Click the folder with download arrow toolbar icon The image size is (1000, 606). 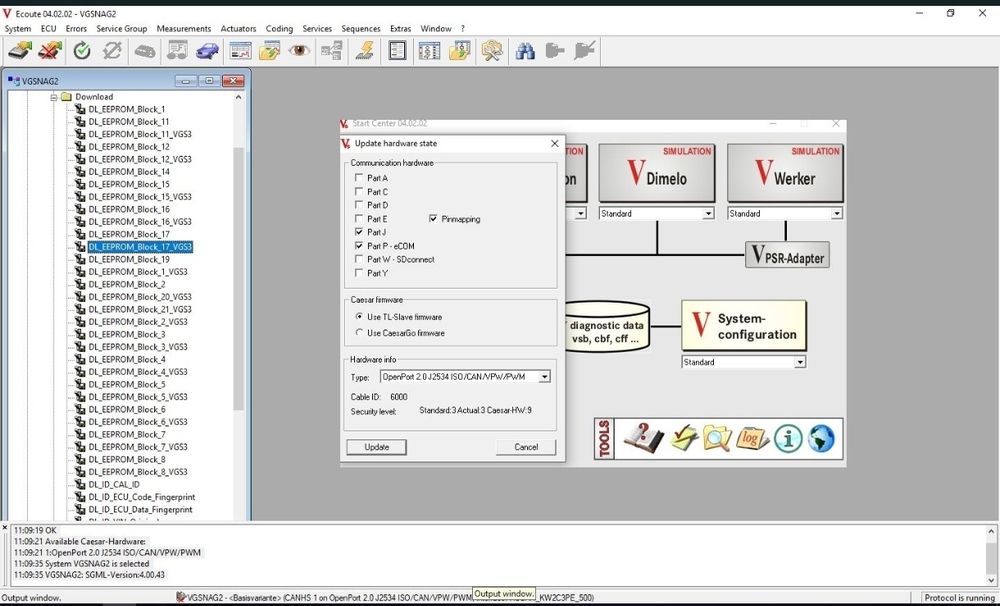pyautogui.click(x=459, y=50)
